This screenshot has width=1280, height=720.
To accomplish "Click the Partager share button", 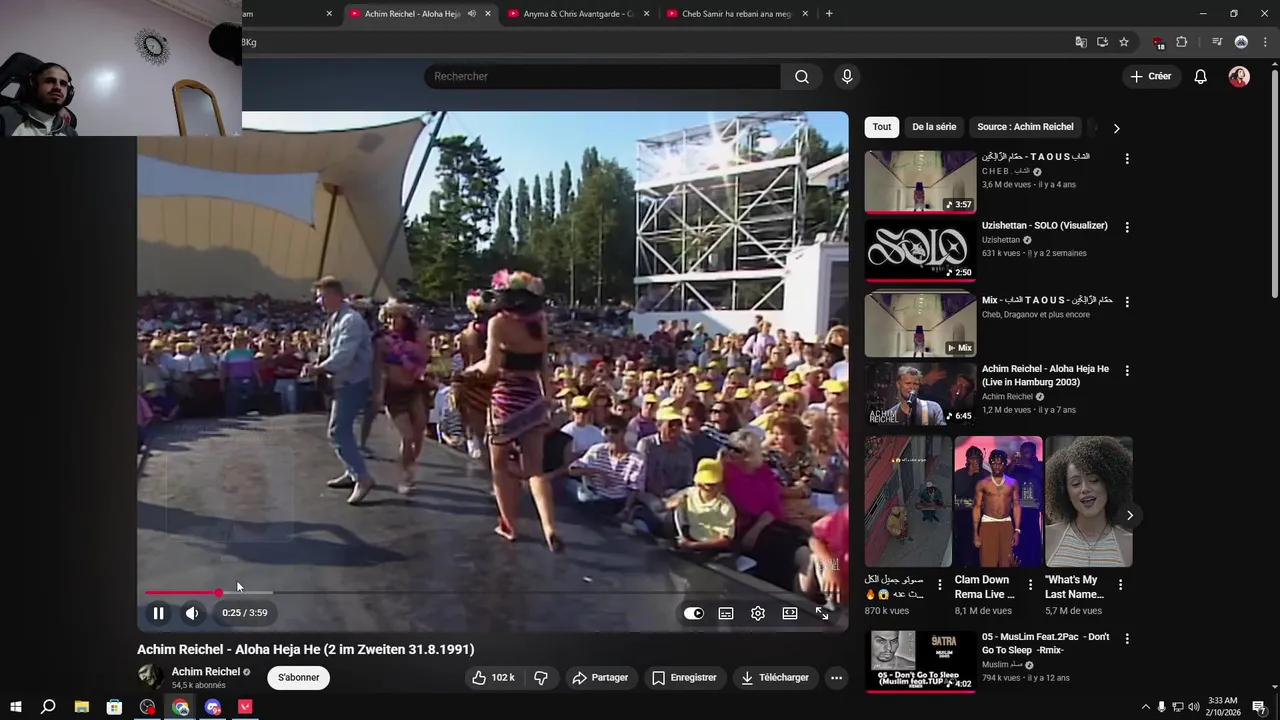I will (600, 677).
